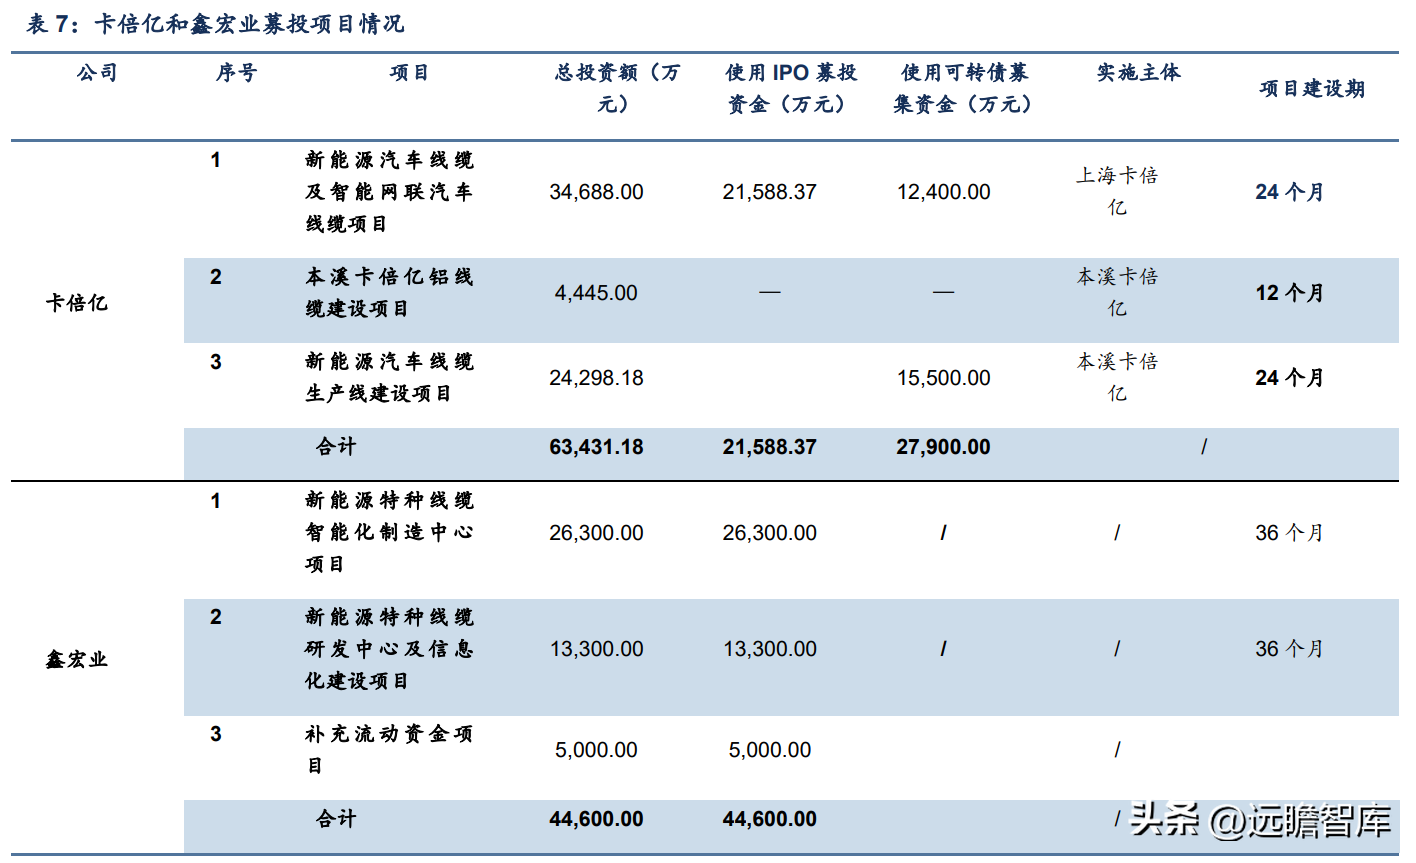Click the value 4,445.00
1416x863 pixels.
(x=596, y=293)
